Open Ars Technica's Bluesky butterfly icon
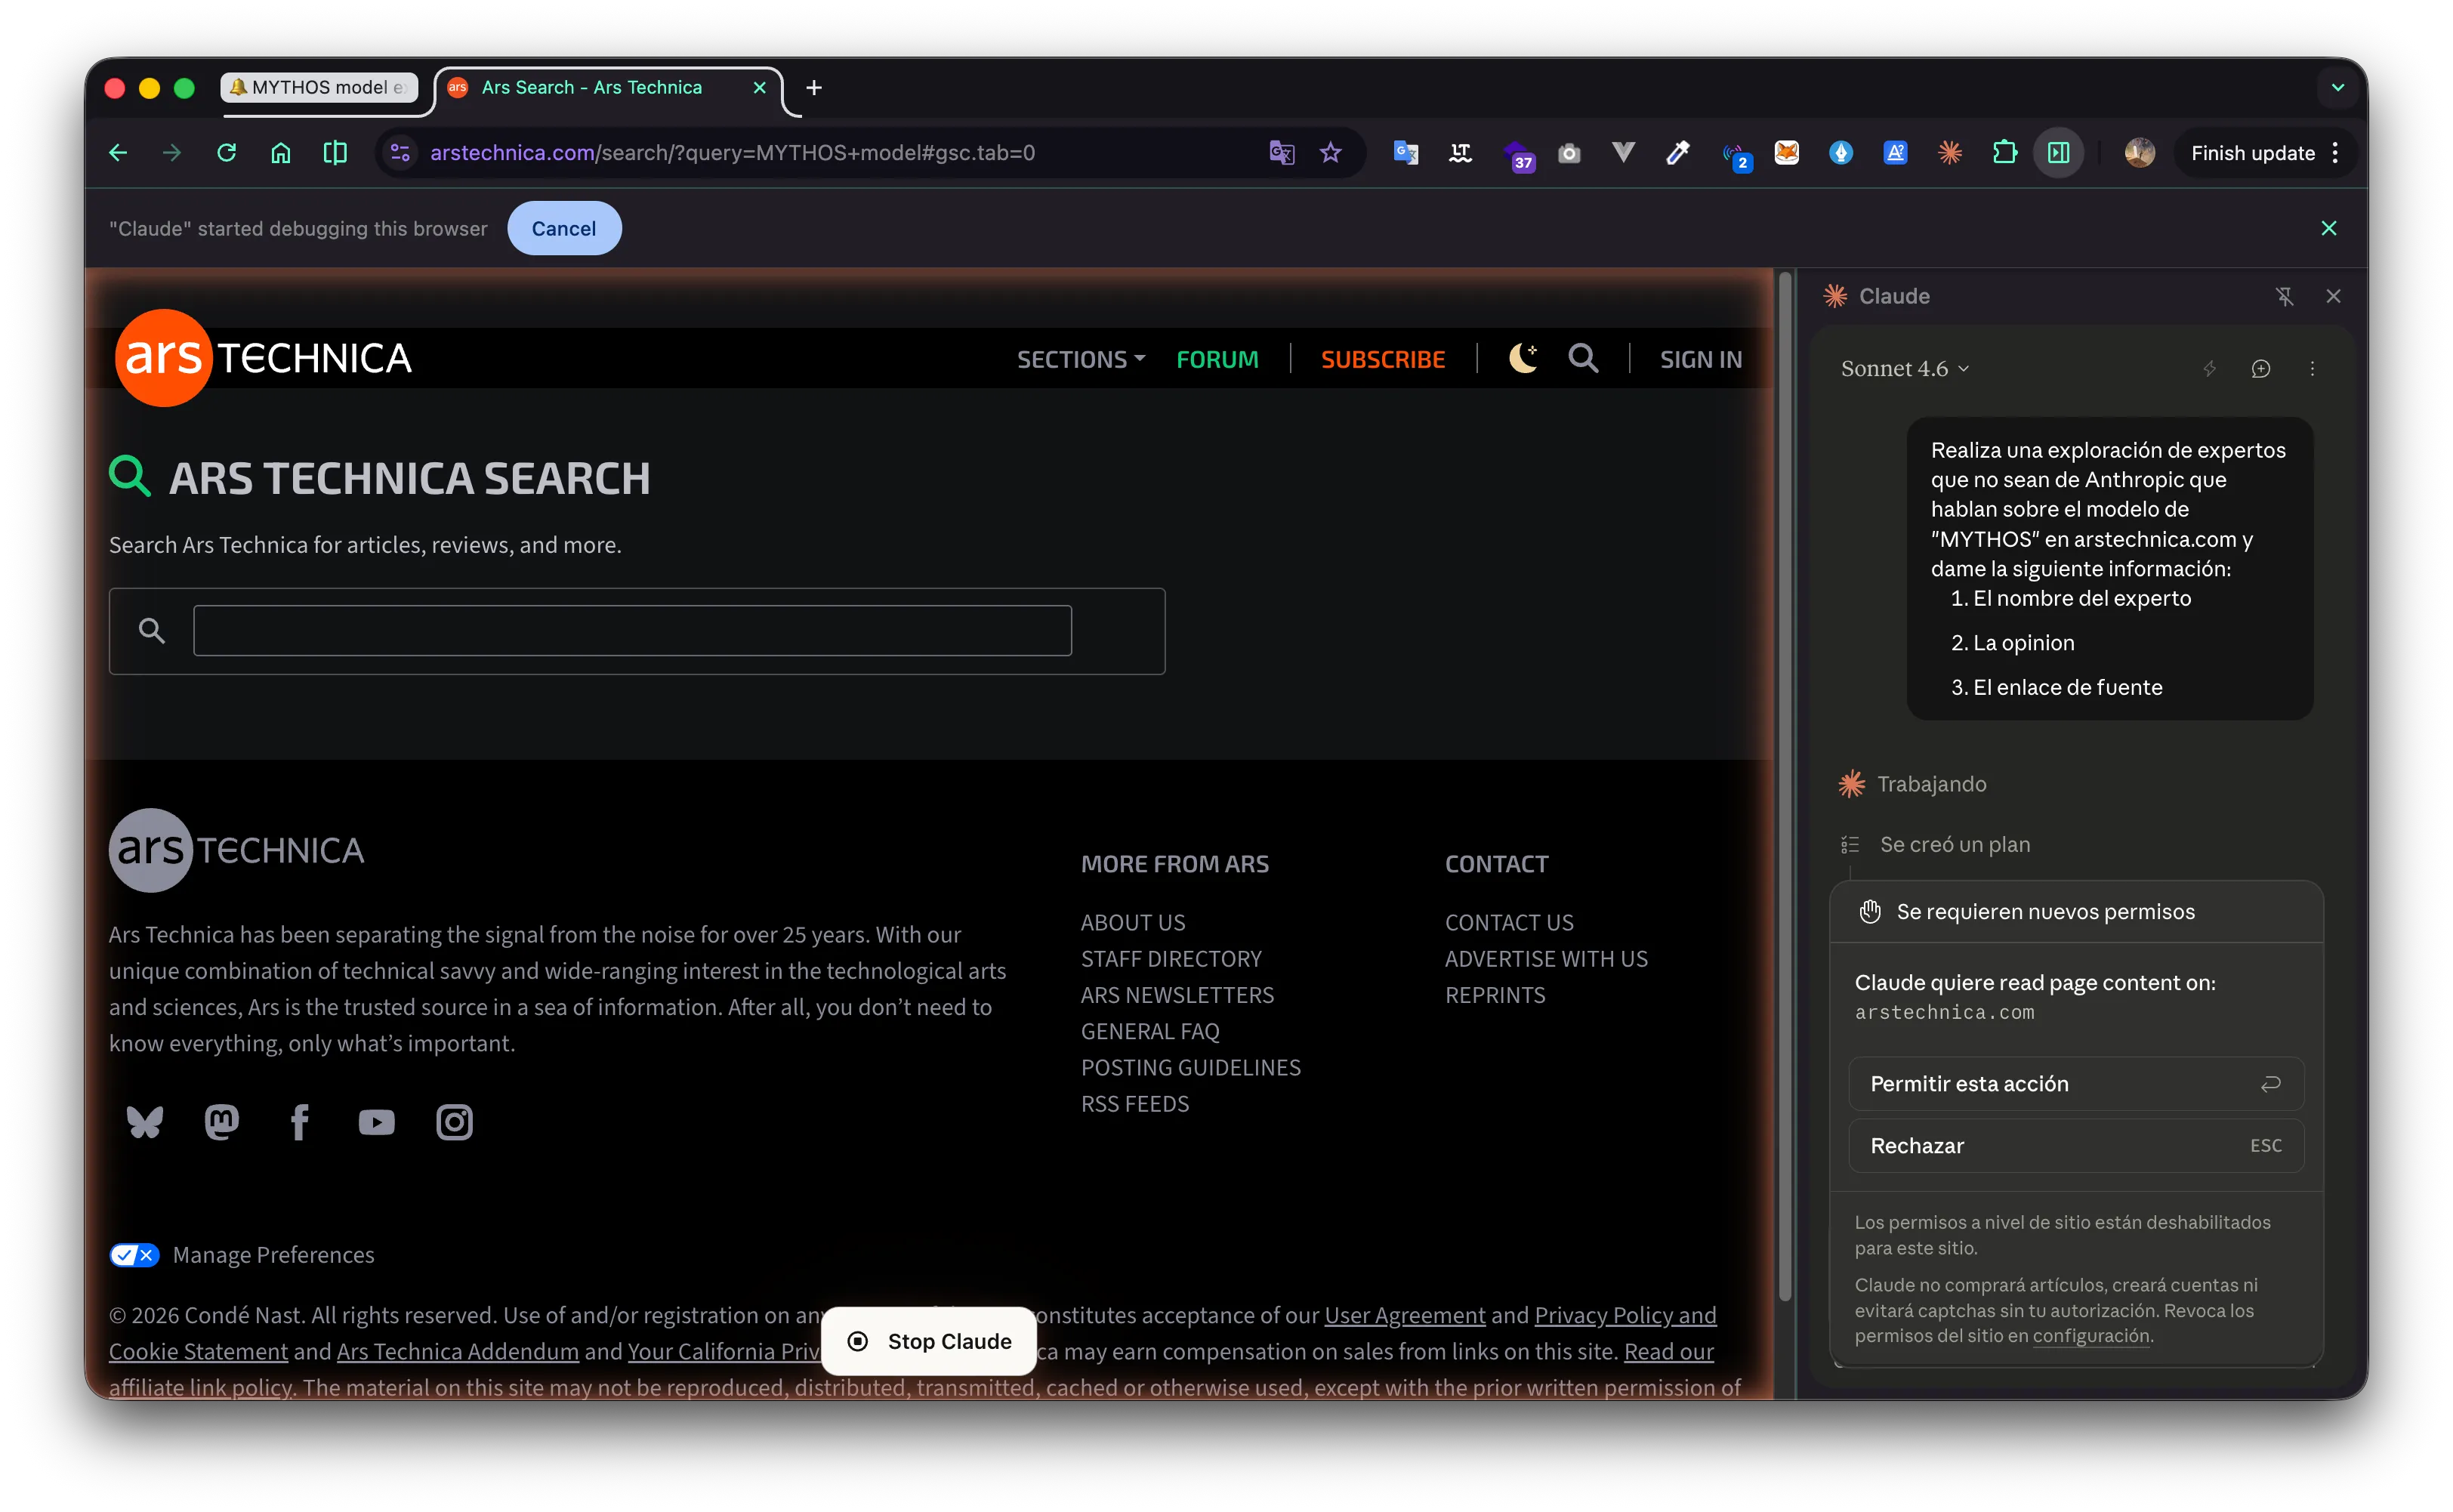Viewport: 2453px width, 1512px height. pyautogui.click(x=144, y=1122)
